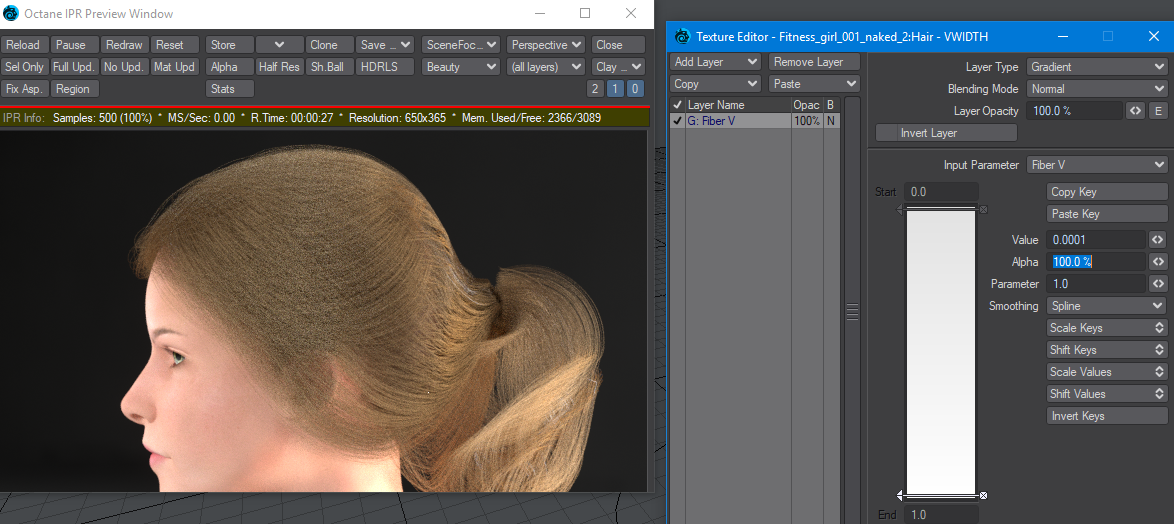Open the Smoothing dropdown set to Spline
1174x524 pixels.
[x=1106, y=306]
